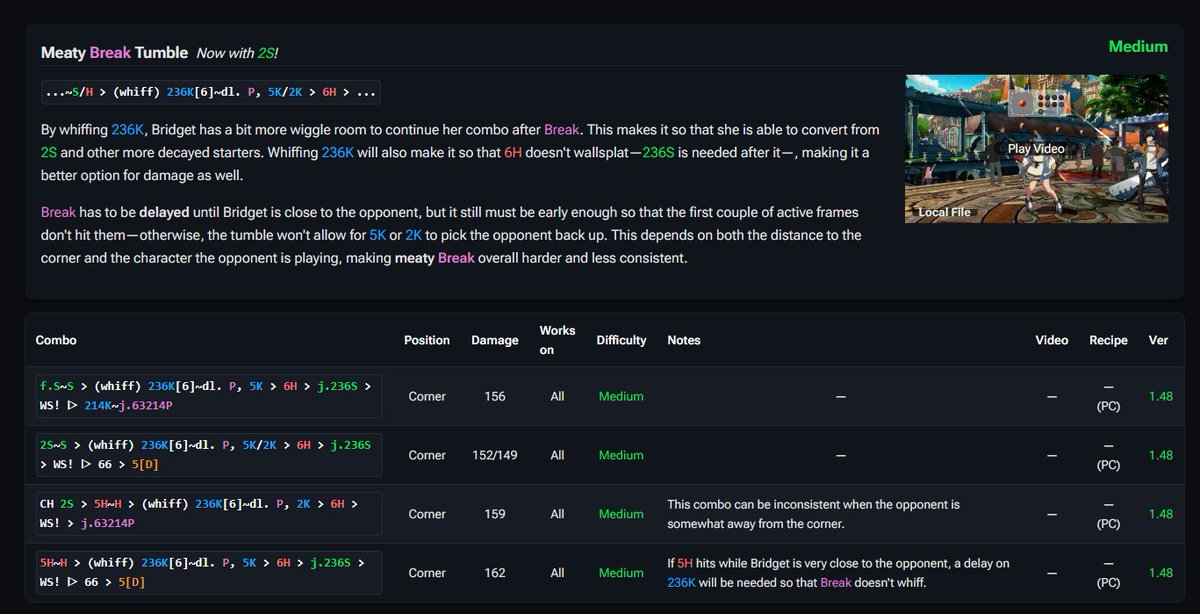Select the Meaty Break Tumble heading
Screen dimensions: 1200x614
114,52
